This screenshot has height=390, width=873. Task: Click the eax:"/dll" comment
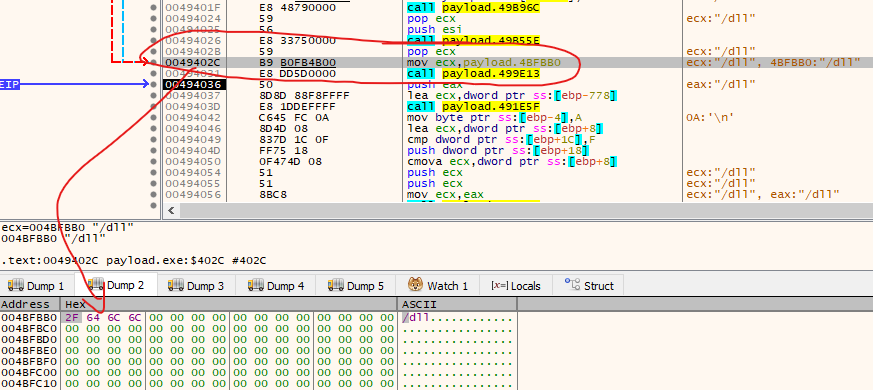[721, 85]
